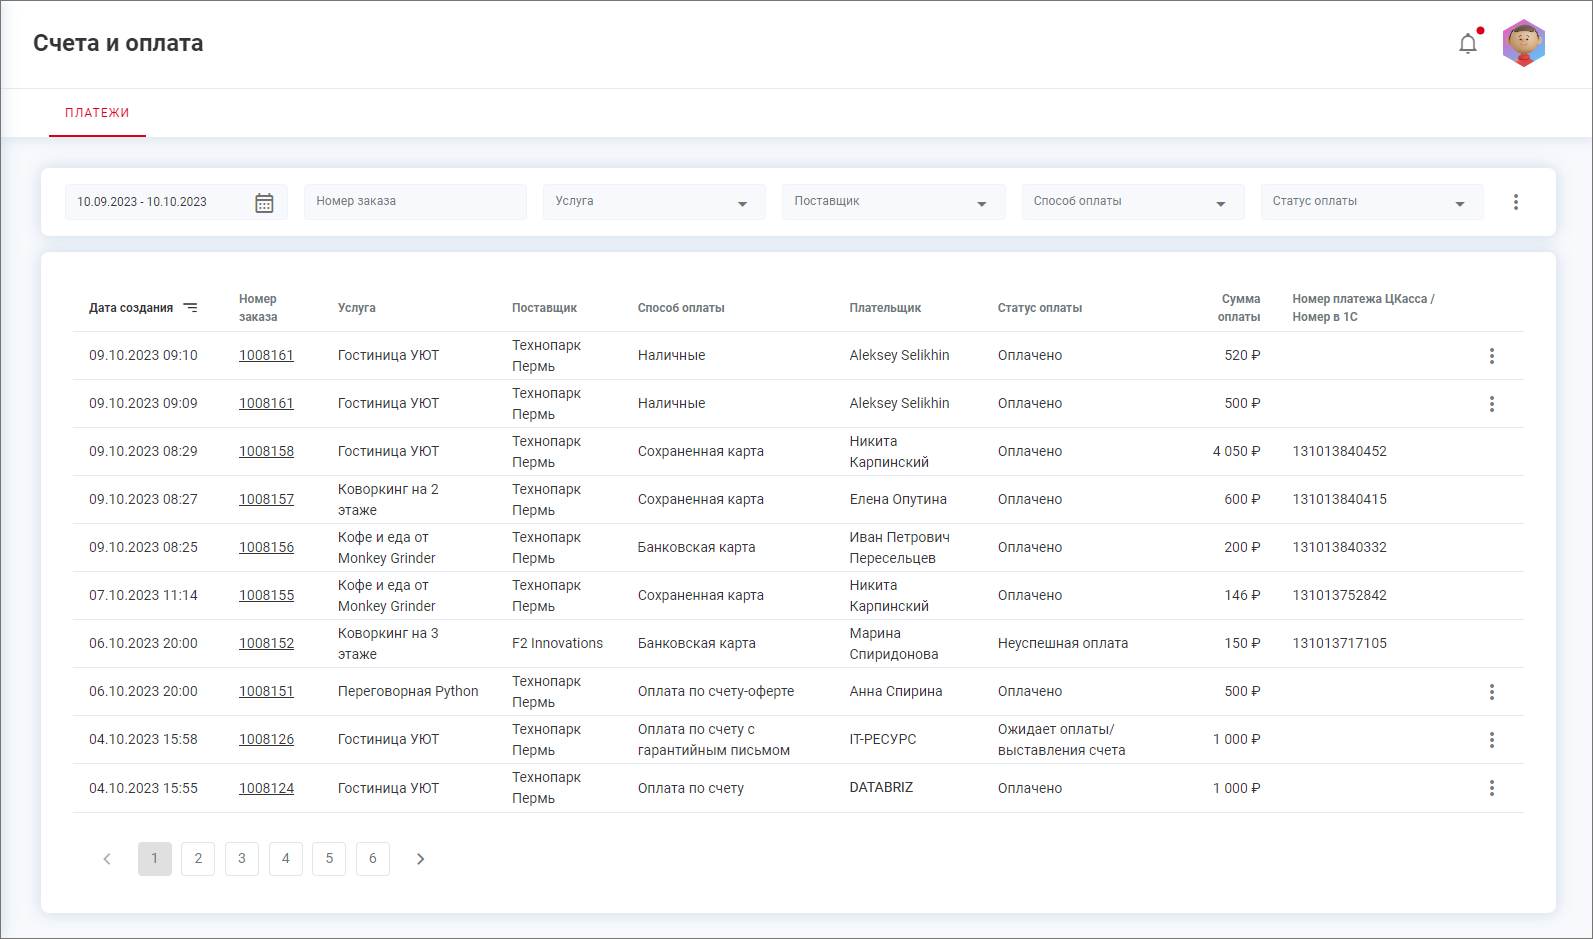Go to next page arrow
Screen dimensions: 1593x939
(420, 859)
